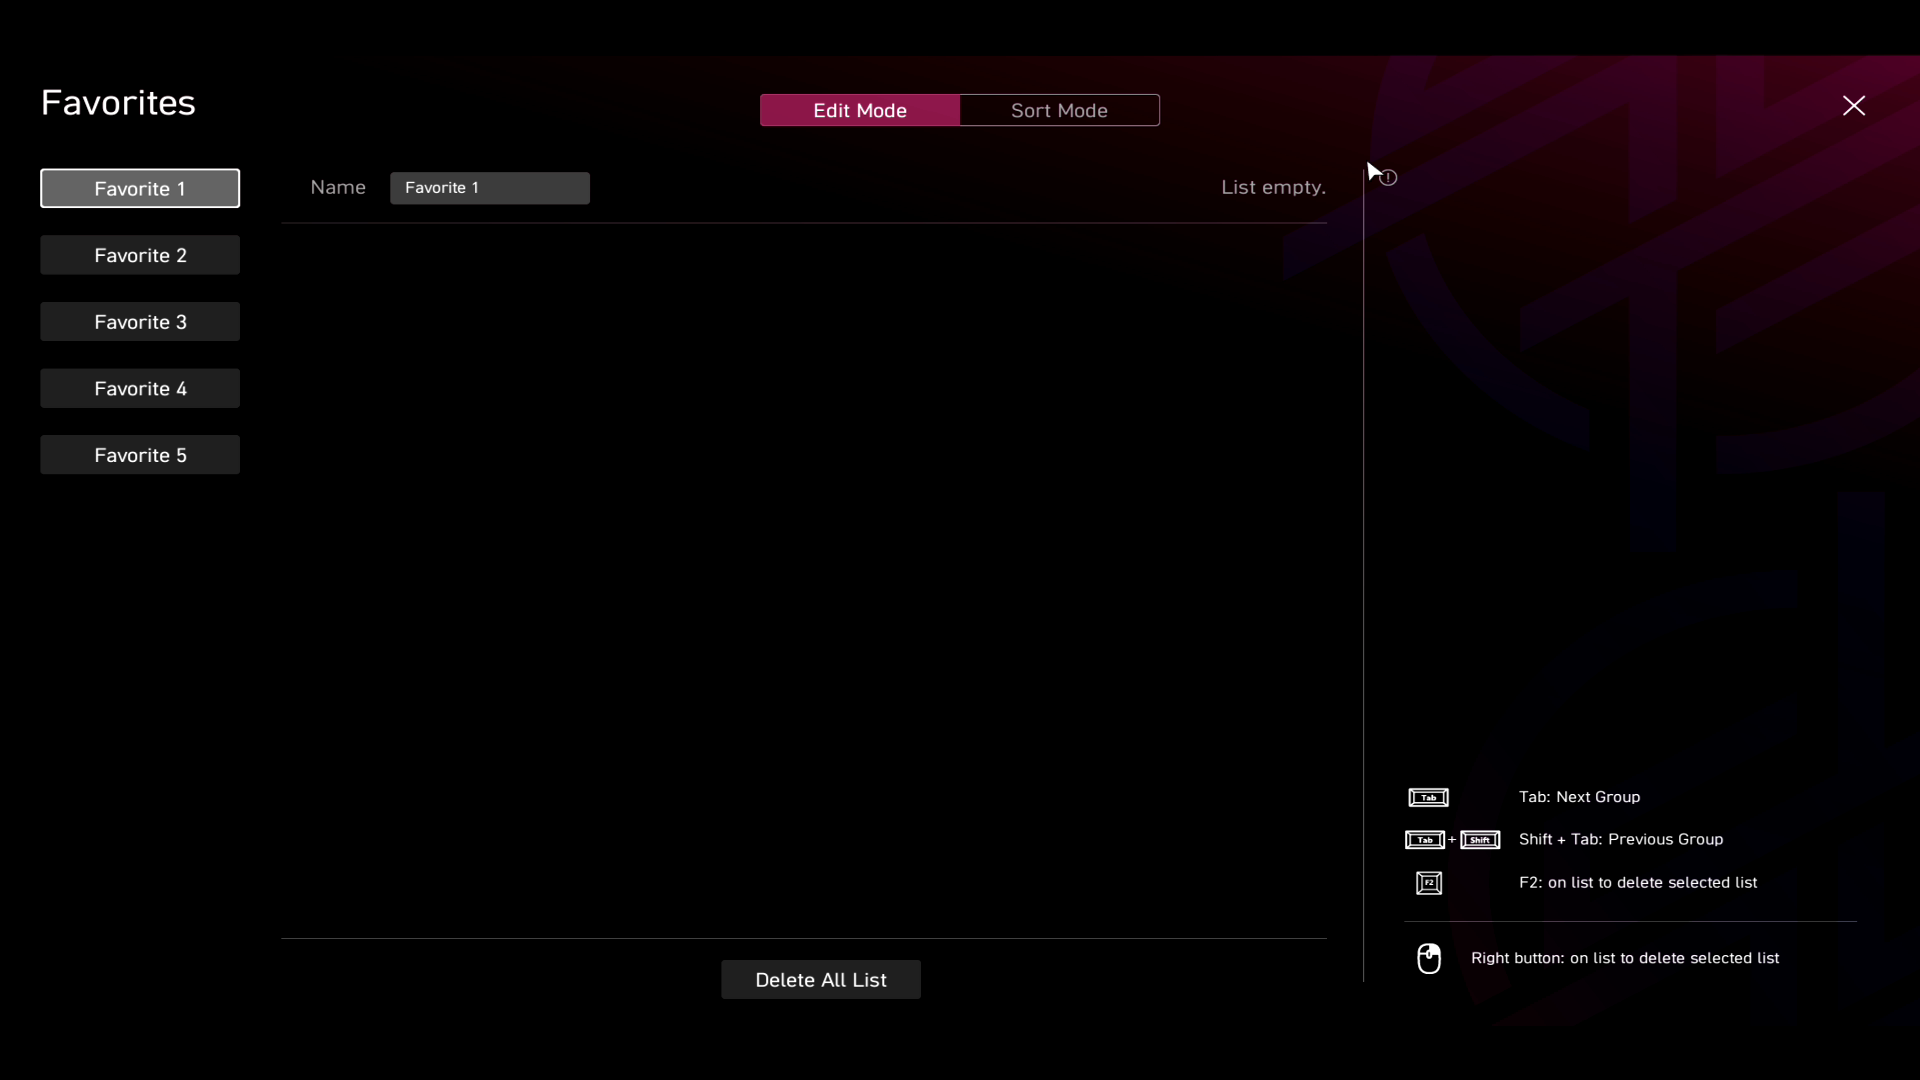
Task: Open the Favorite 3 list
Action: pos(140,322)
